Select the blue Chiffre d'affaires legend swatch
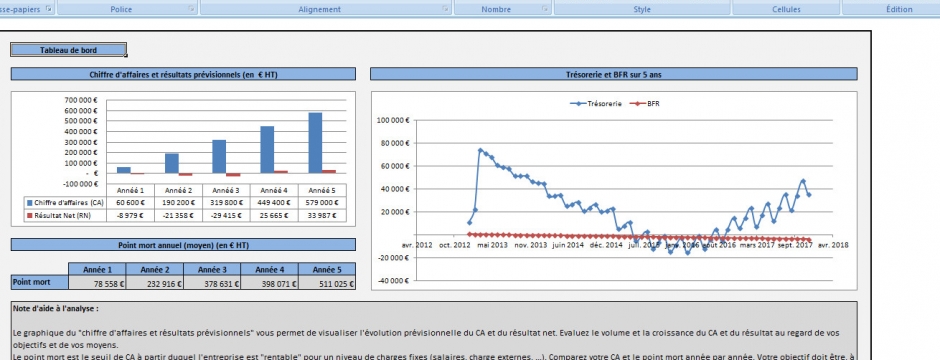The height and width of the screenshot is (360, 940). click(x=29, y=202)
